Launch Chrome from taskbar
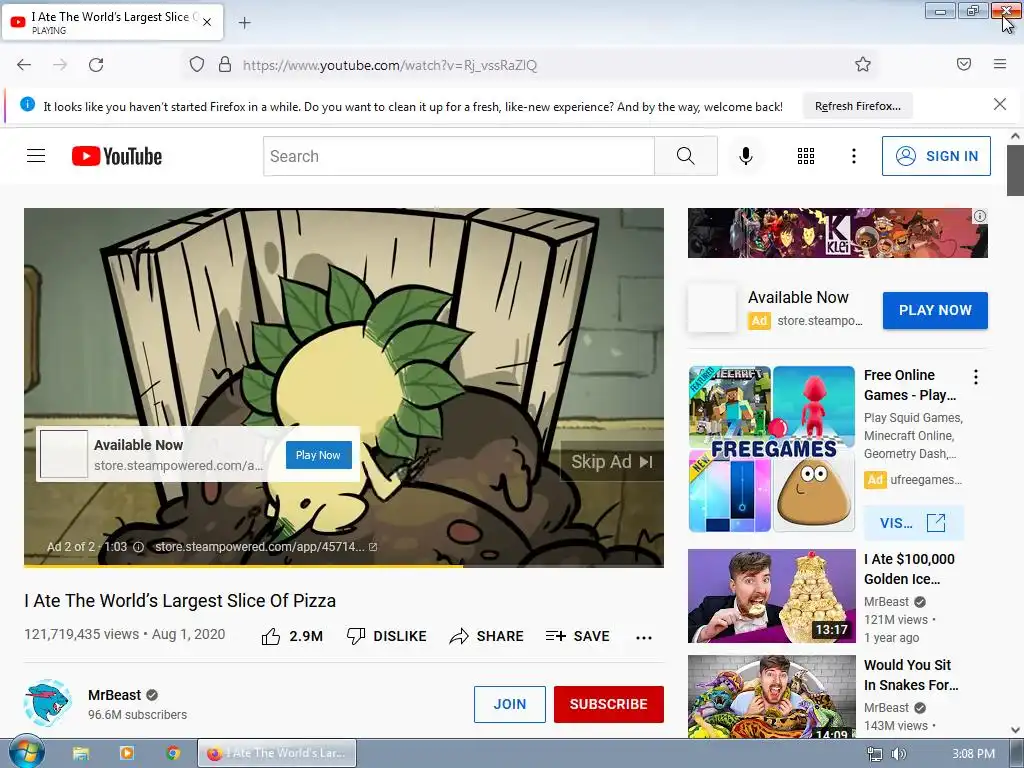The image size is (1024, 768). 173,753
